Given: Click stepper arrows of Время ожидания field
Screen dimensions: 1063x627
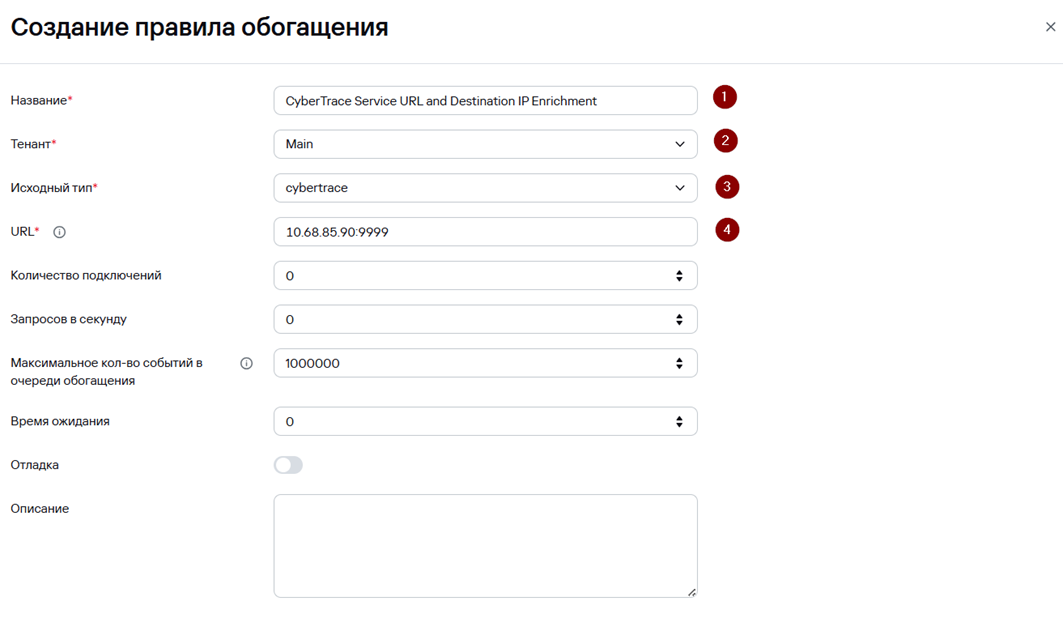Looking at the screenshot, I should coord(679,422).
